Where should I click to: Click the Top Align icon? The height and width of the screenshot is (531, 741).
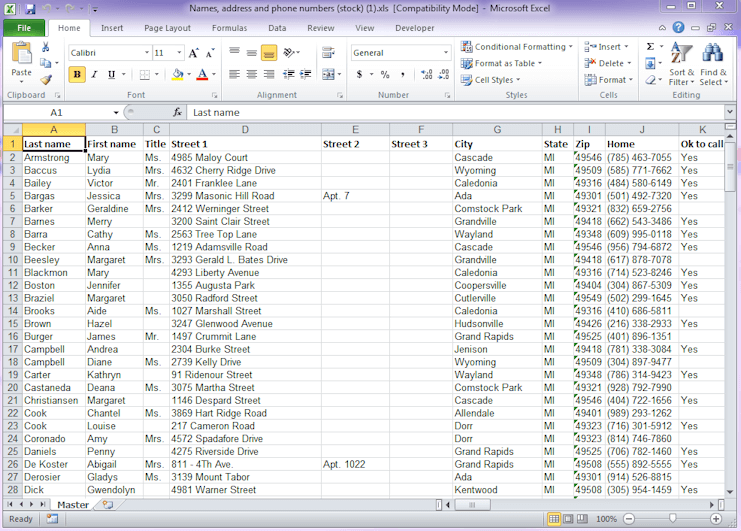pyautogui.click(x=234, y=53)
